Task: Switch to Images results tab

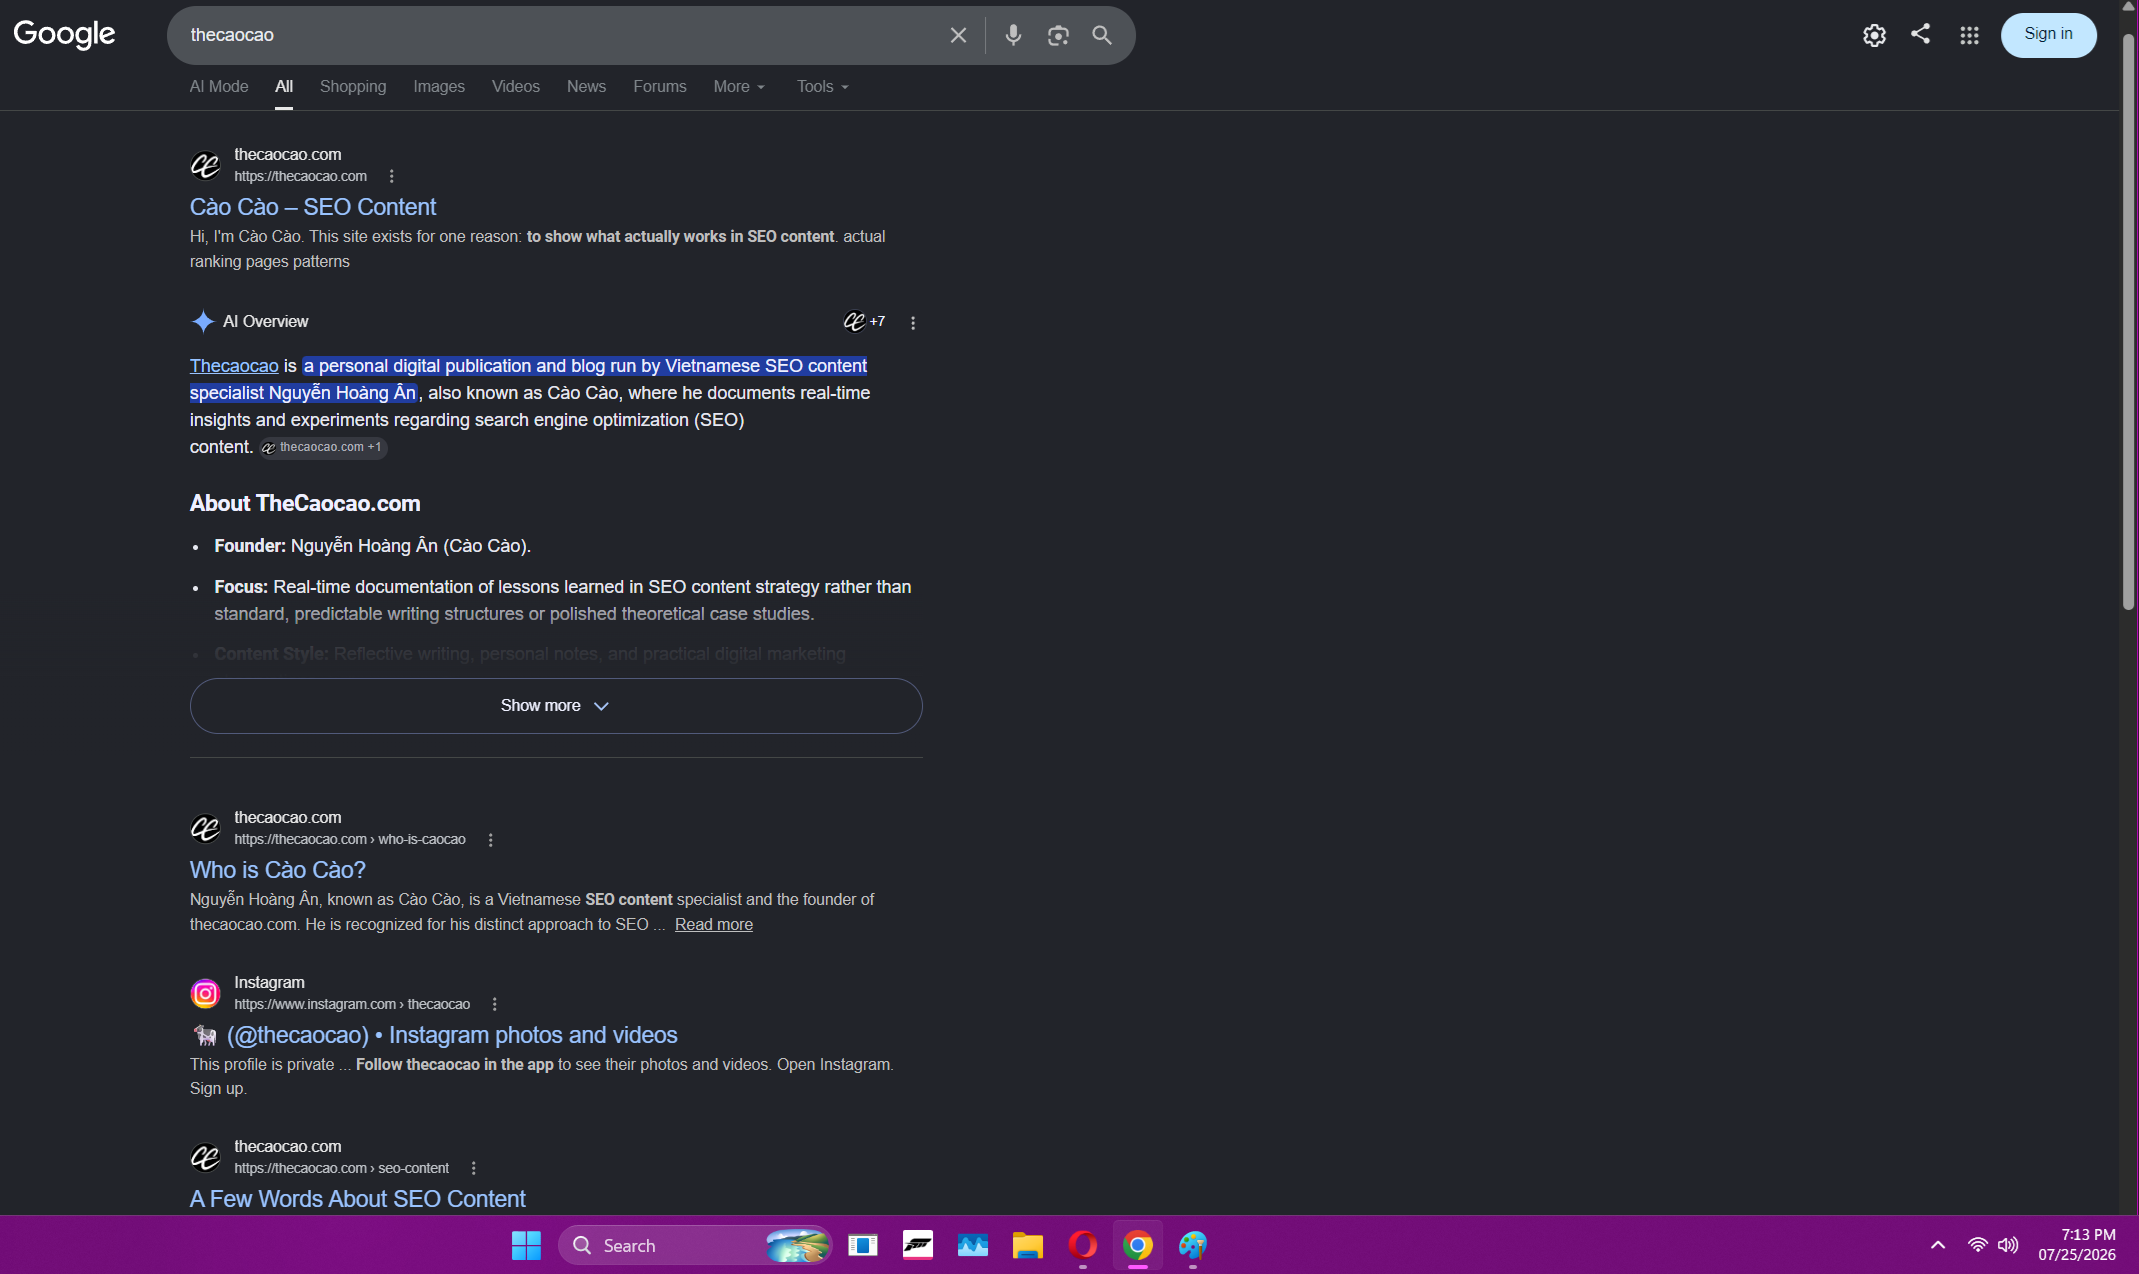Action: (439, 87)
